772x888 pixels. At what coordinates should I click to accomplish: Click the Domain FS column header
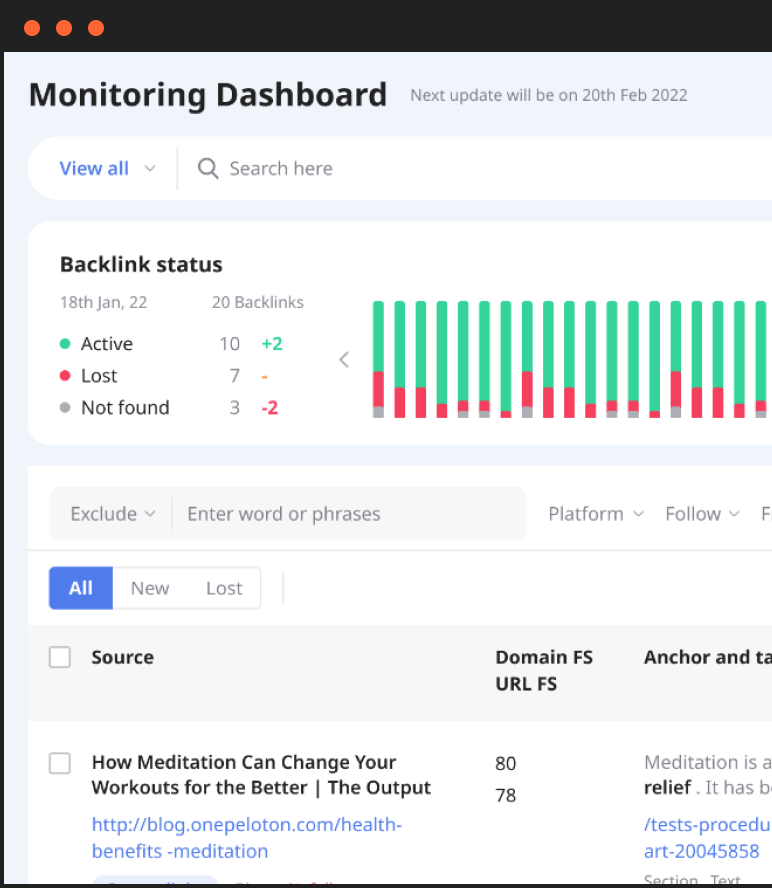544,657
